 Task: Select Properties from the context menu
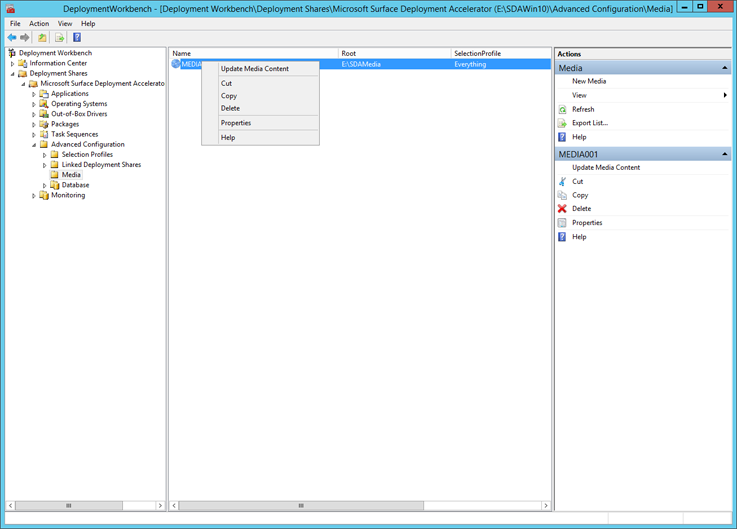[x=236, y=123]
